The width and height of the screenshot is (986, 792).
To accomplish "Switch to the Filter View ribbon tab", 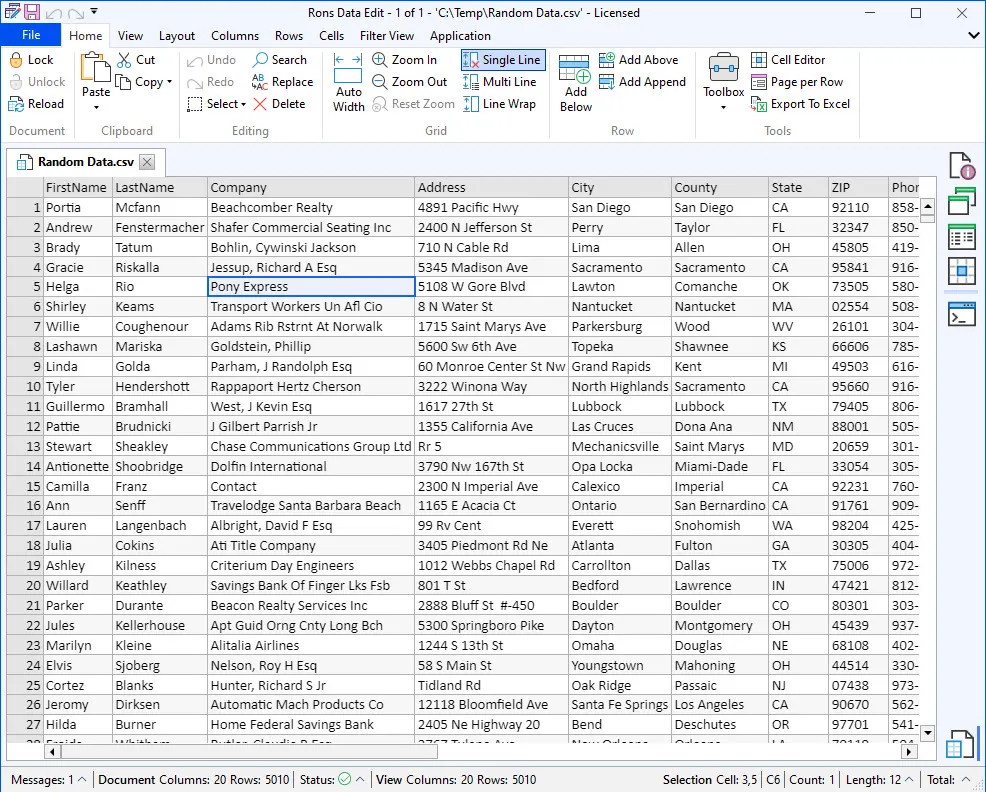I will coord(386,35).
